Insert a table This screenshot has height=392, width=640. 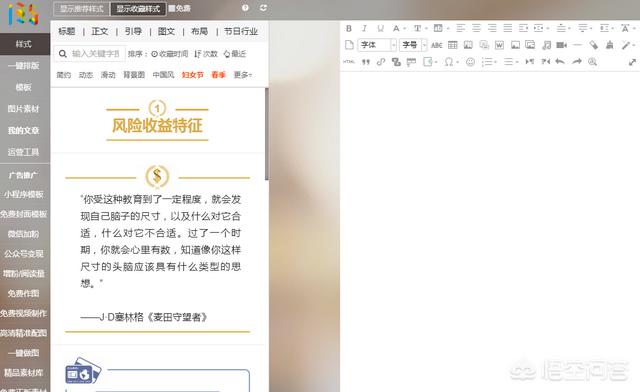pyautogui.click(x=452, y=45)
